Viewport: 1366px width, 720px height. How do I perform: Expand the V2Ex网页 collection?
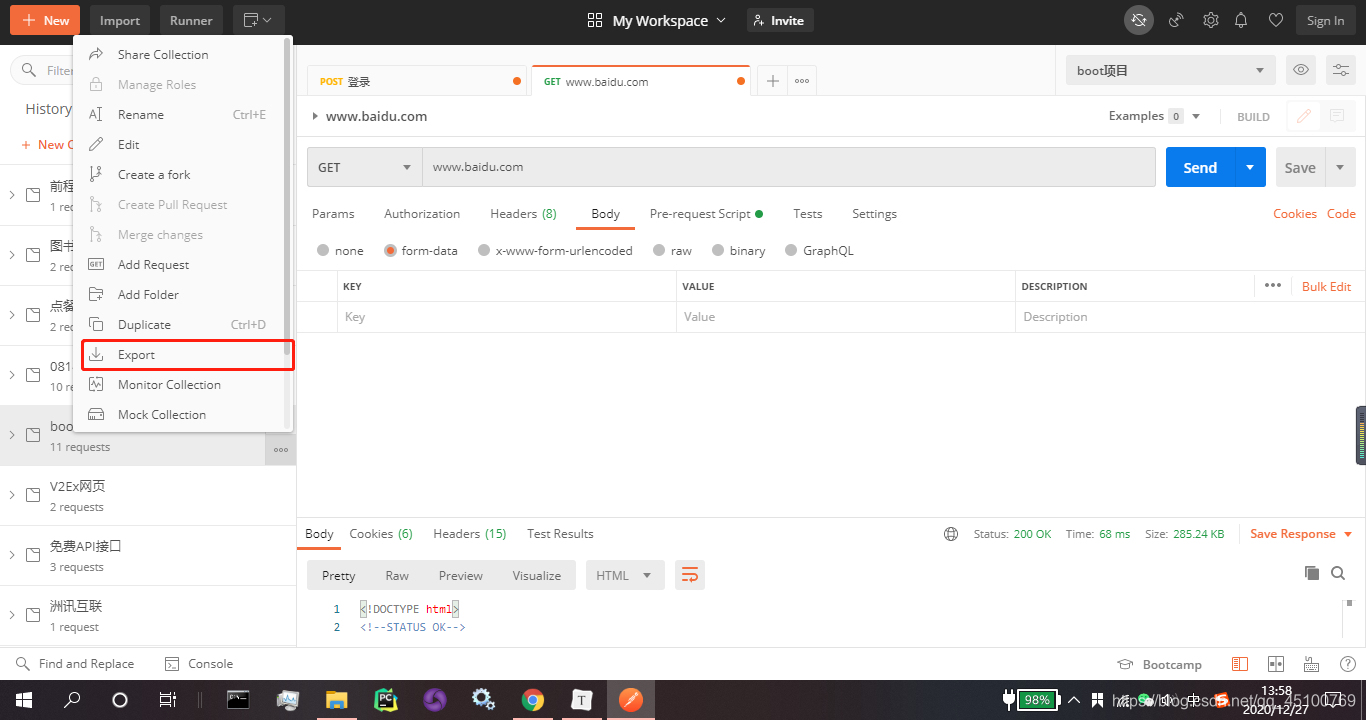tap(12, 495)
